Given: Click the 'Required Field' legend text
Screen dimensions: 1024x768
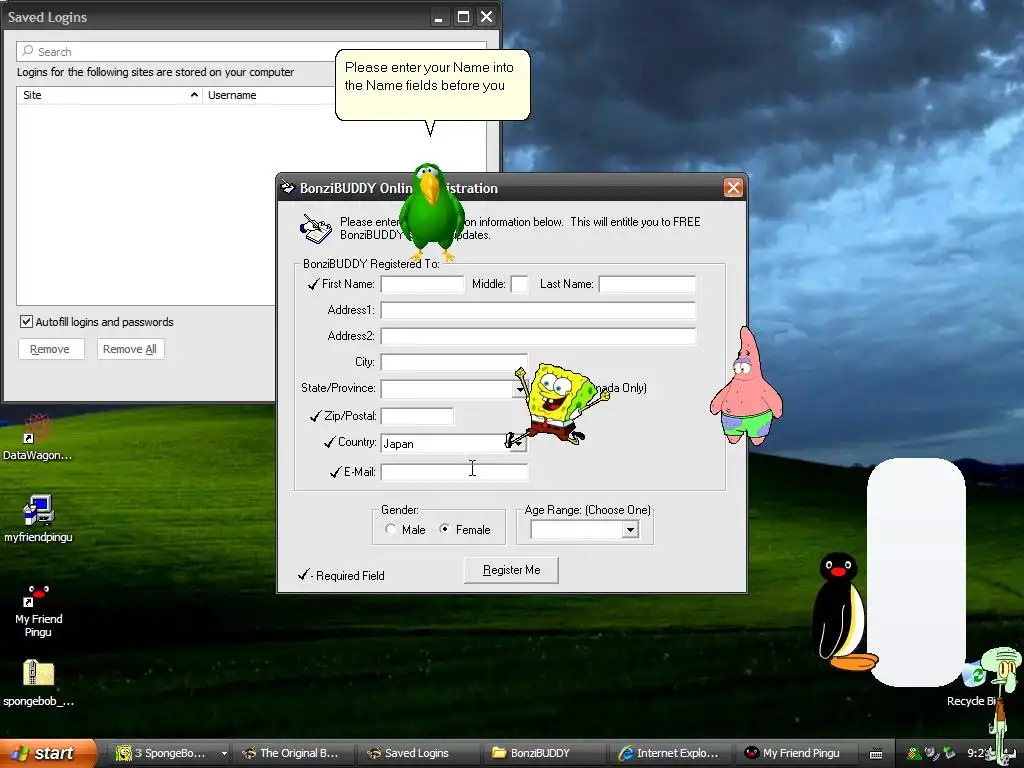Looking at the screenshot, I should pos(350,575).
